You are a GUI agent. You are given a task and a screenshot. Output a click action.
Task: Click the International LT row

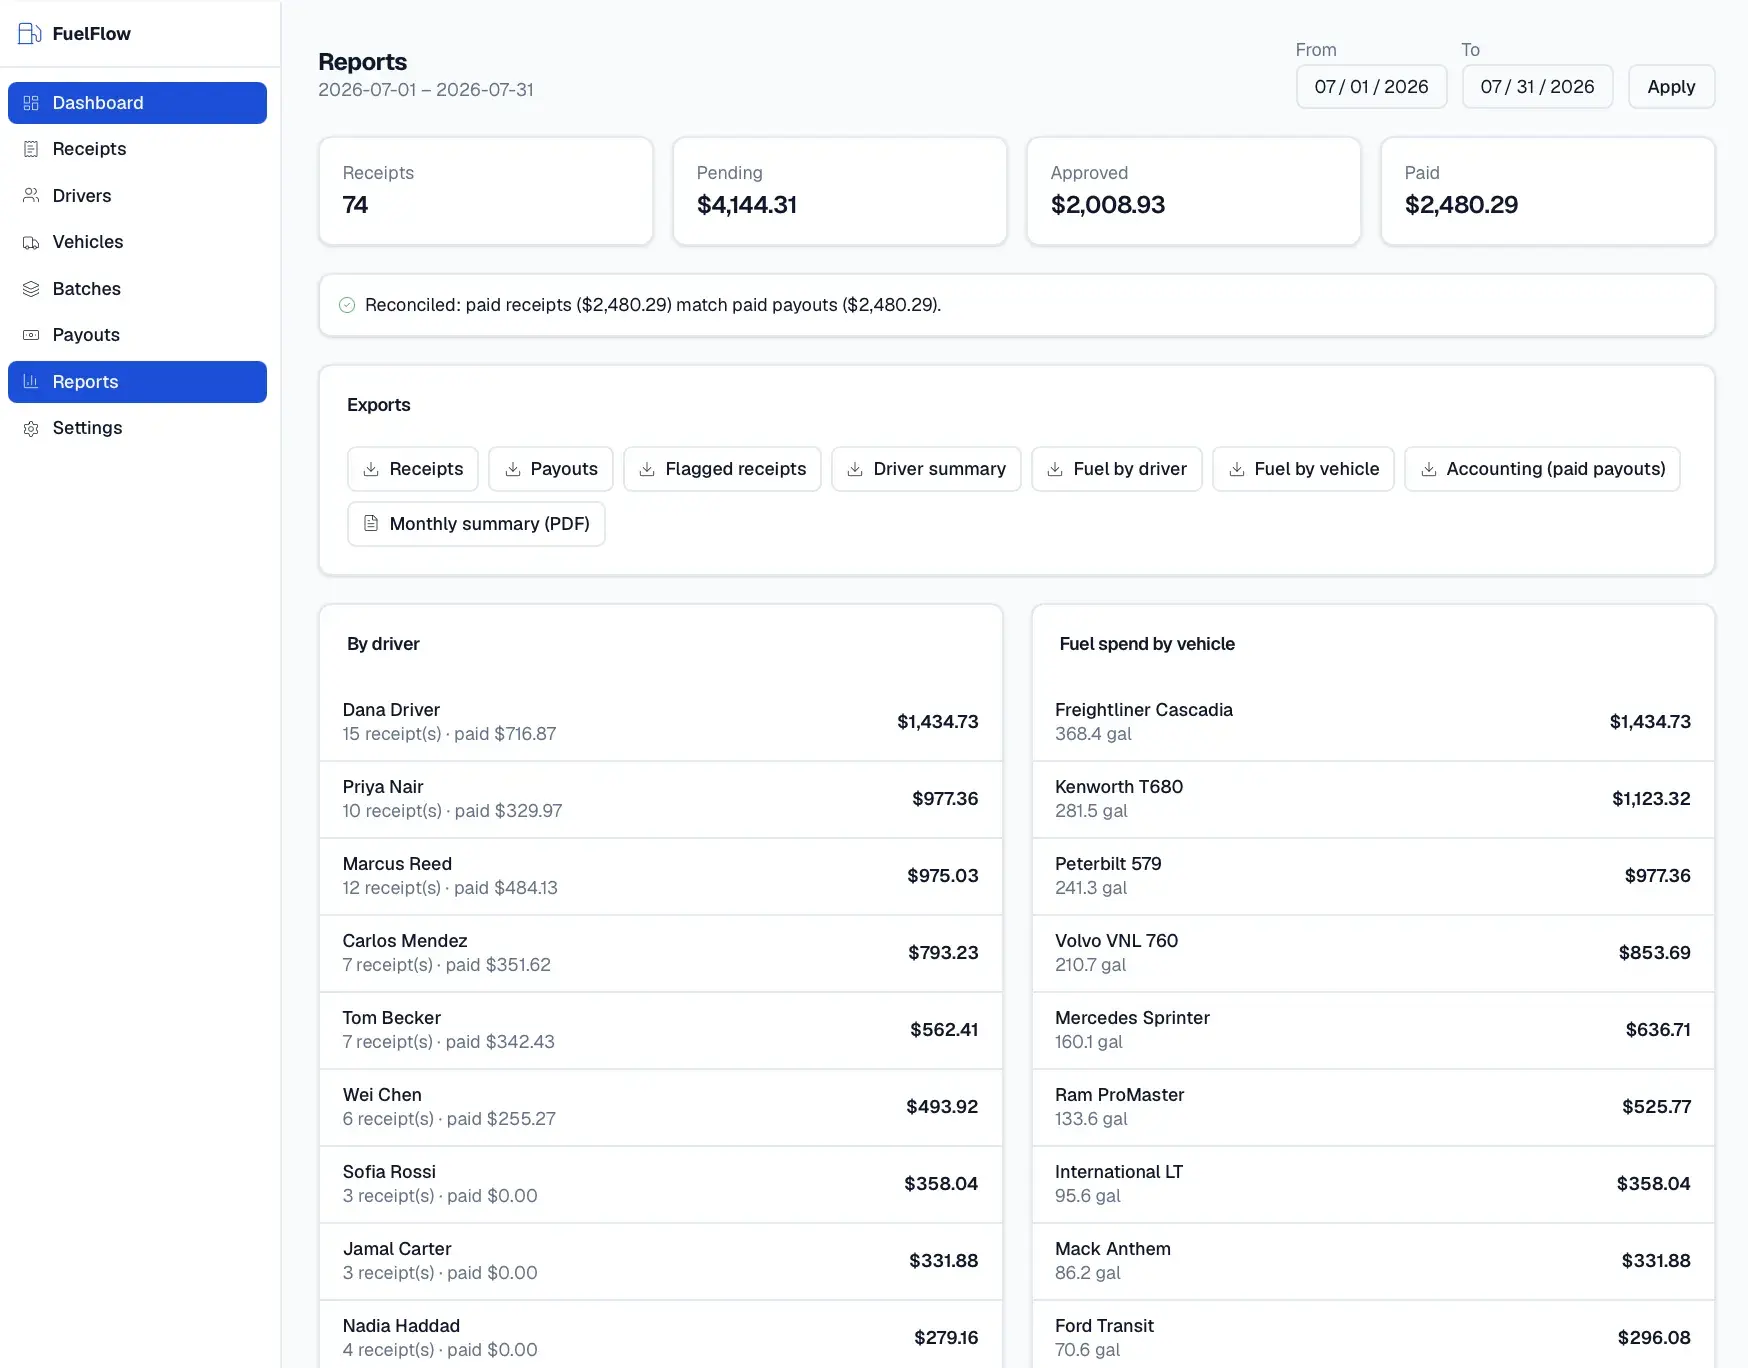tap(1373, 1184)
